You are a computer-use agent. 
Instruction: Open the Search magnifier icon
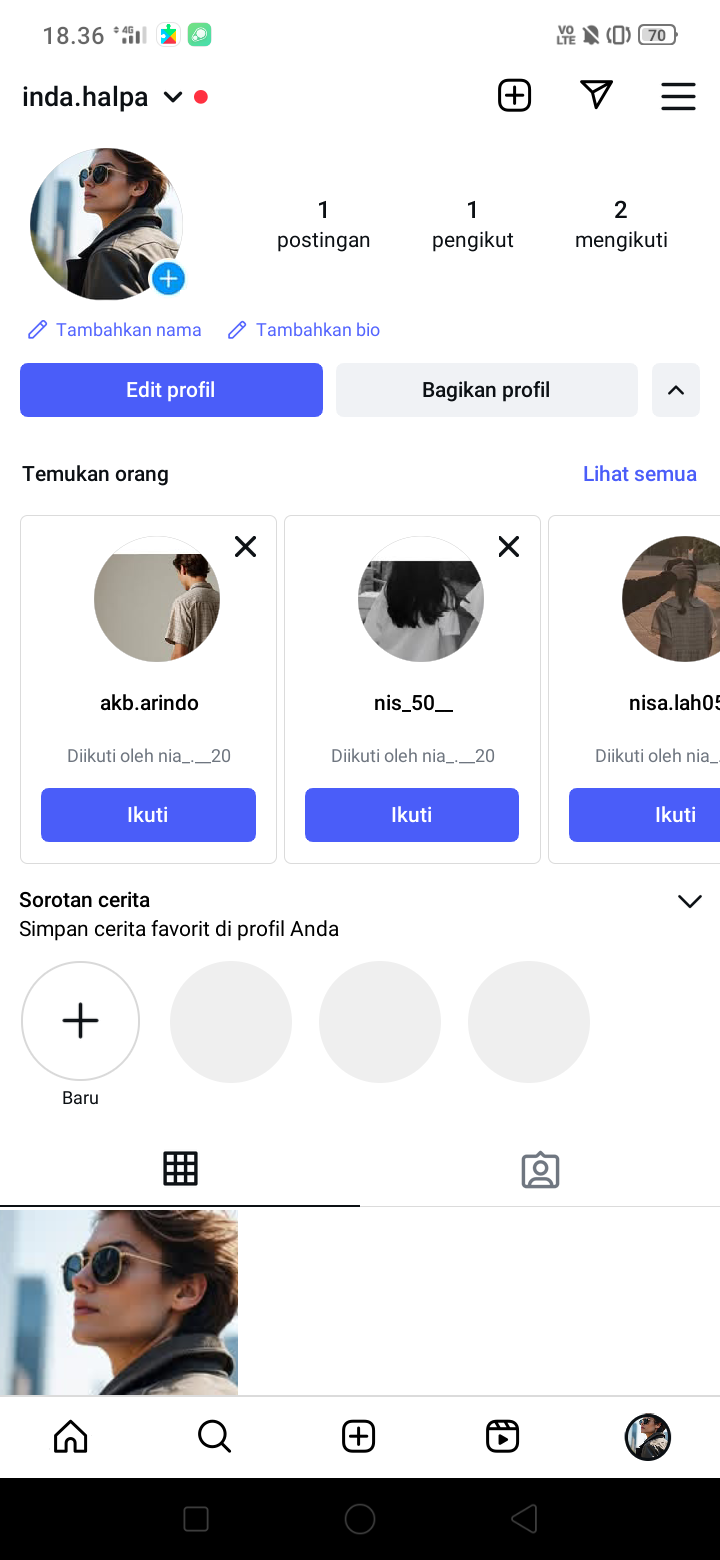tap(214, 1437)
